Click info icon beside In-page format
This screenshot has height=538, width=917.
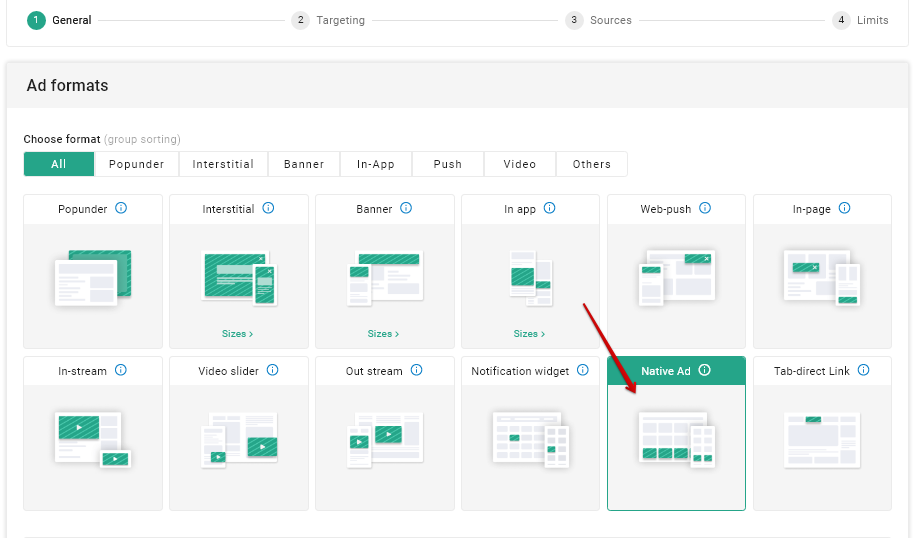pyautogui.click(x=844, y=209)
